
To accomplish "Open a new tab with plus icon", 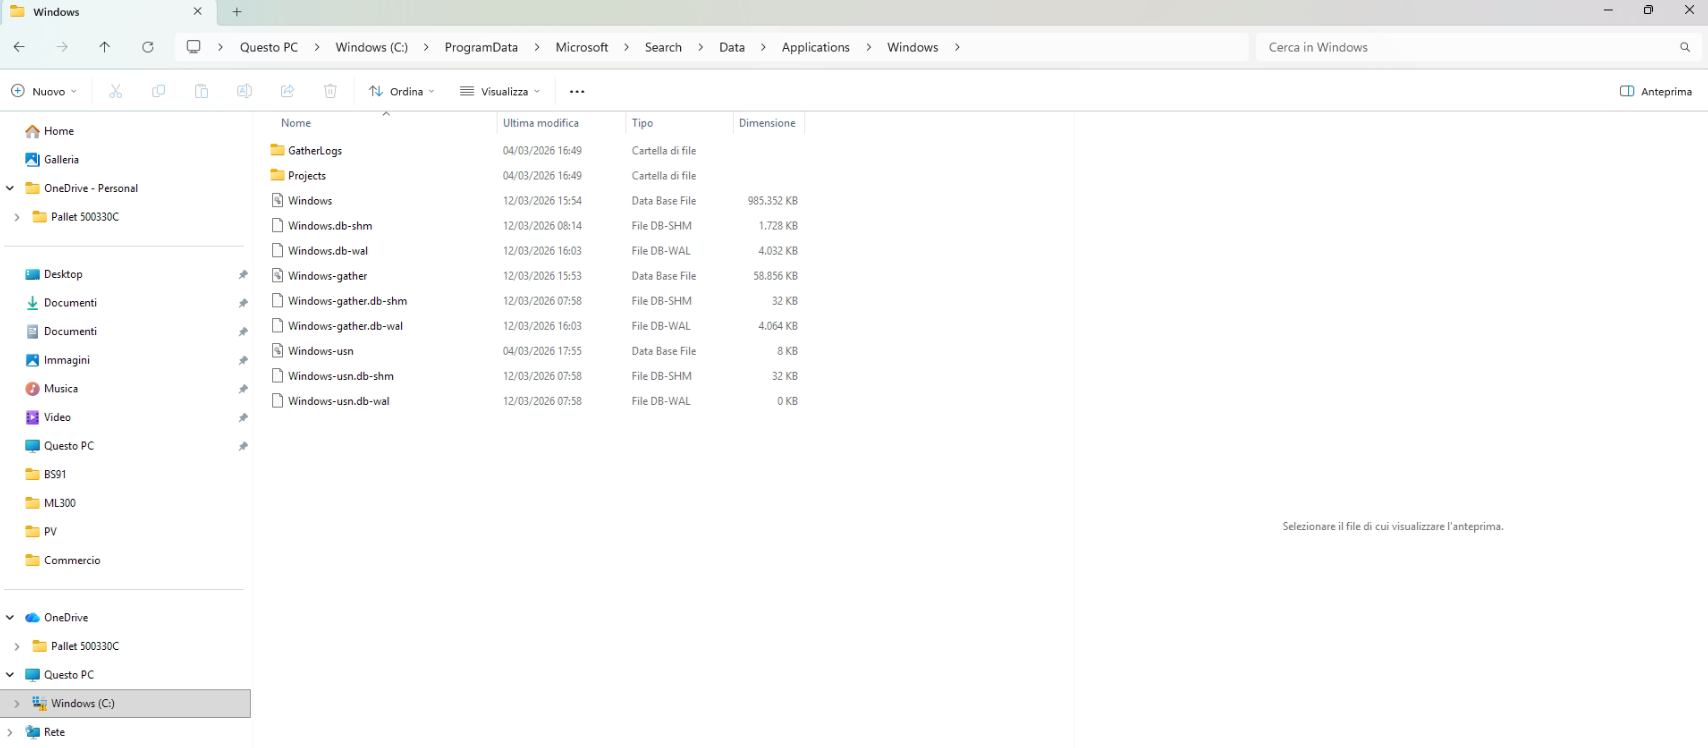I will coord(237,12).
